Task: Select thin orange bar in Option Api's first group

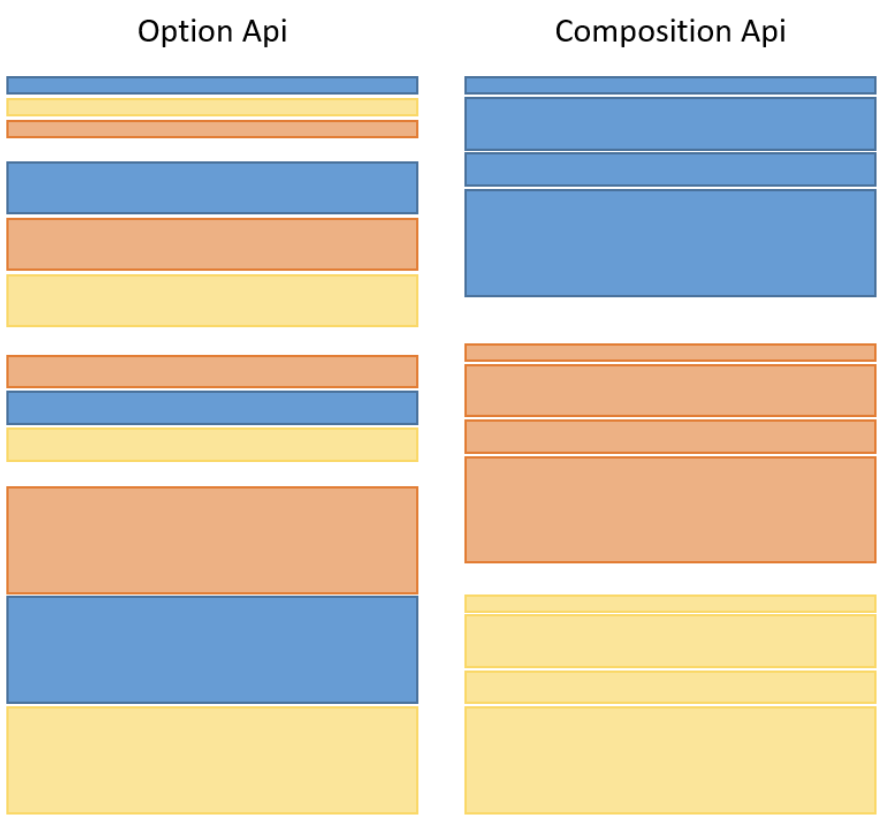Action: coord(212,129)
